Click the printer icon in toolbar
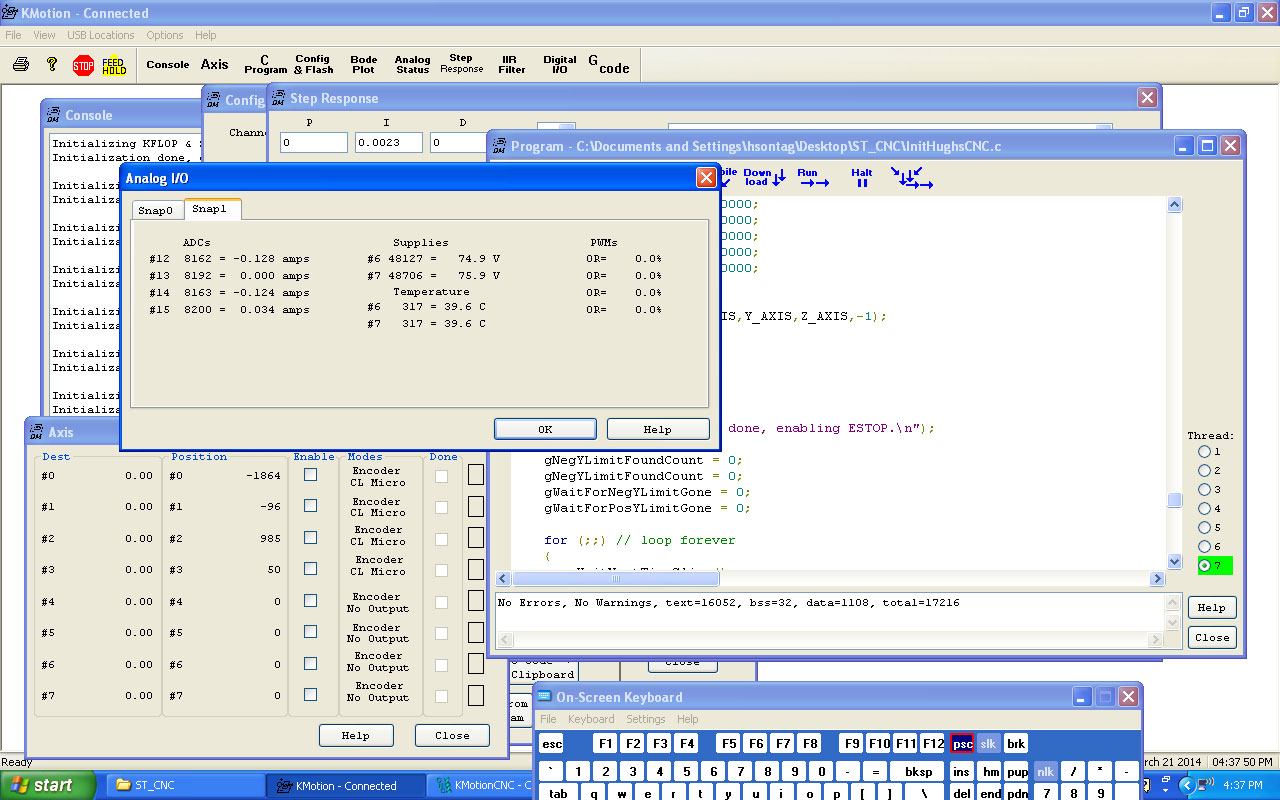1280x800 pixels. pyautogui.click(x=21, y=65)
